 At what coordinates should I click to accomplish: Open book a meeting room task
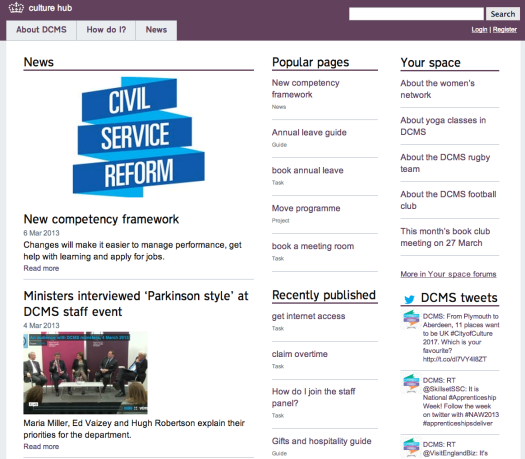tap(313, 246)
